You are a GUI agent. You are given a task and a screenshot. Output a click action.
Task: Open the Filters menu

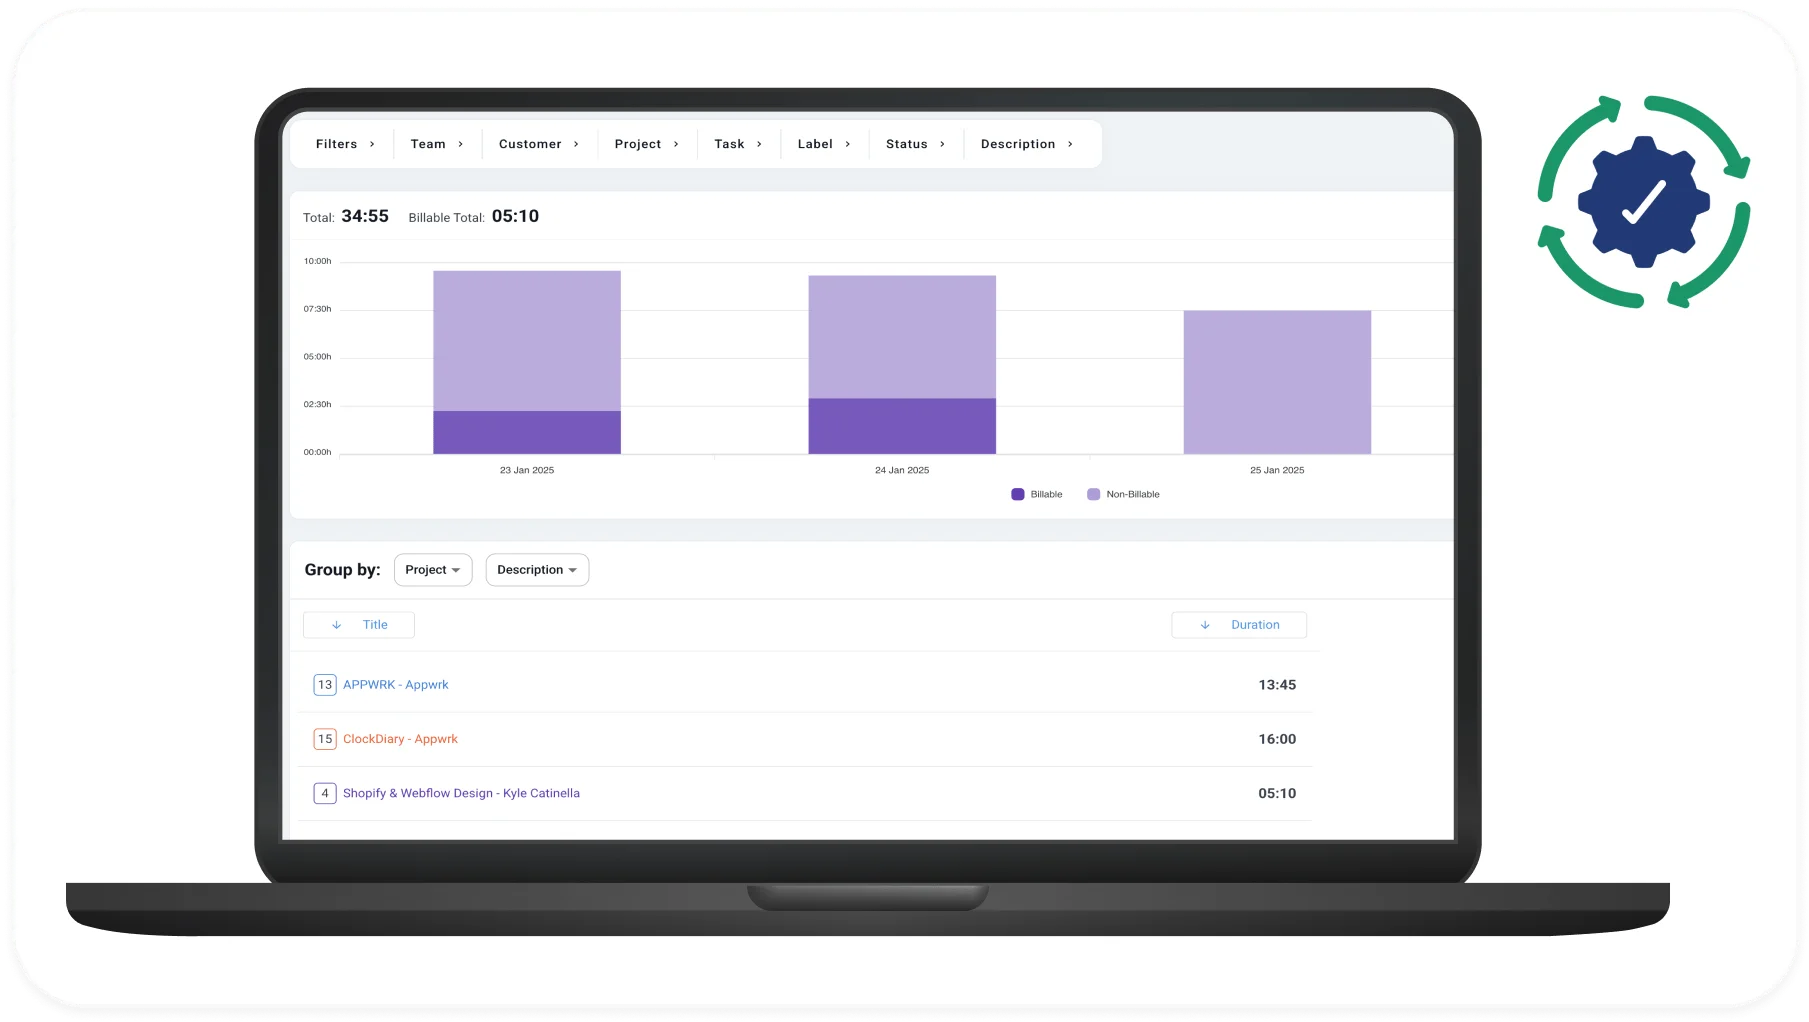tap(345, 144)
